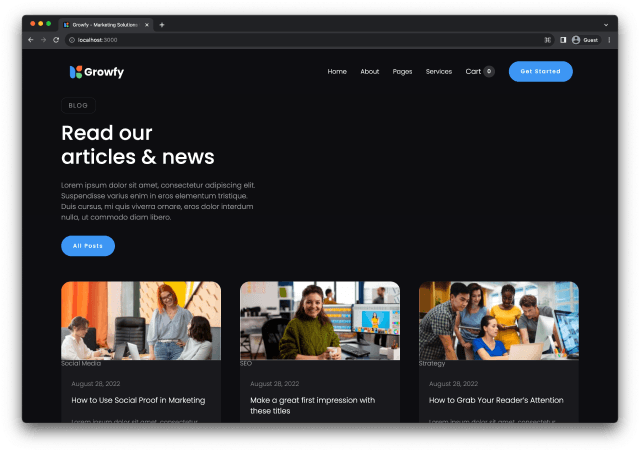Click the Growfy logo icon
The image size is (640, 452).
75,72
